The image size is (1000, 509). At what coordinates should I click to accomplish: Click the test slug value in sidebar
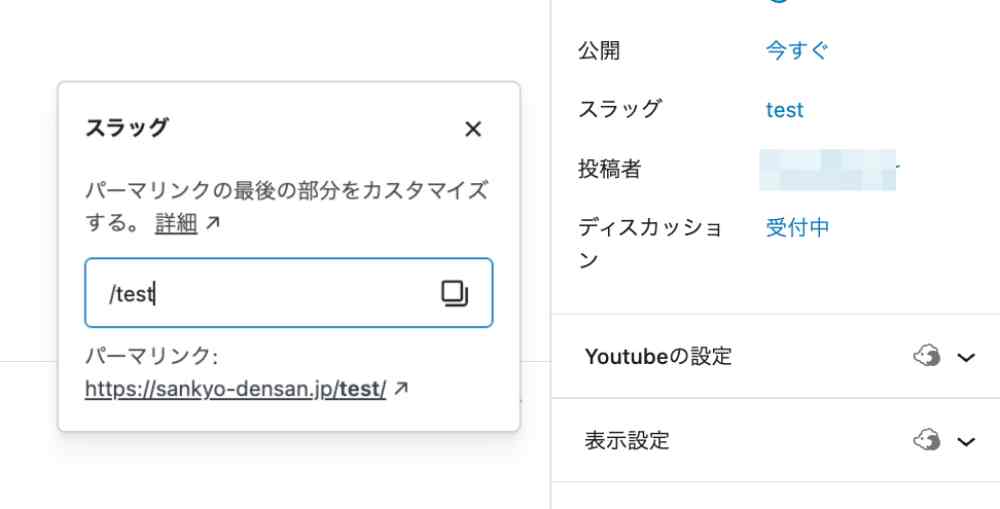785,110
